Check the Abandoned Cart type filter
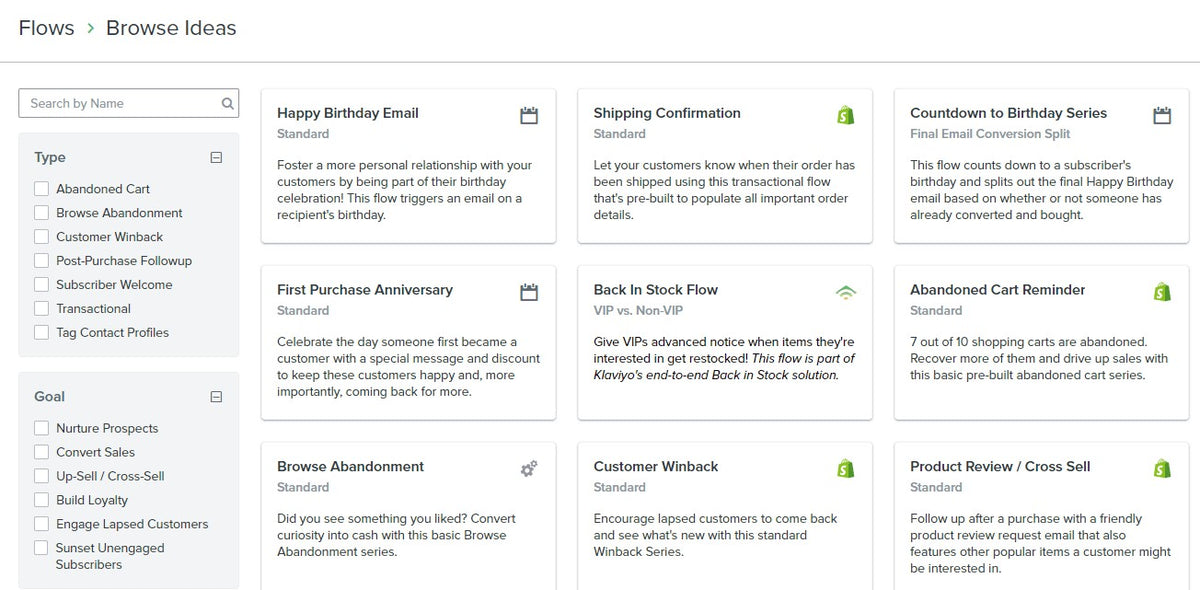Screen dimensions: 1200x590 pyautogui.click(x=41, y=189)
